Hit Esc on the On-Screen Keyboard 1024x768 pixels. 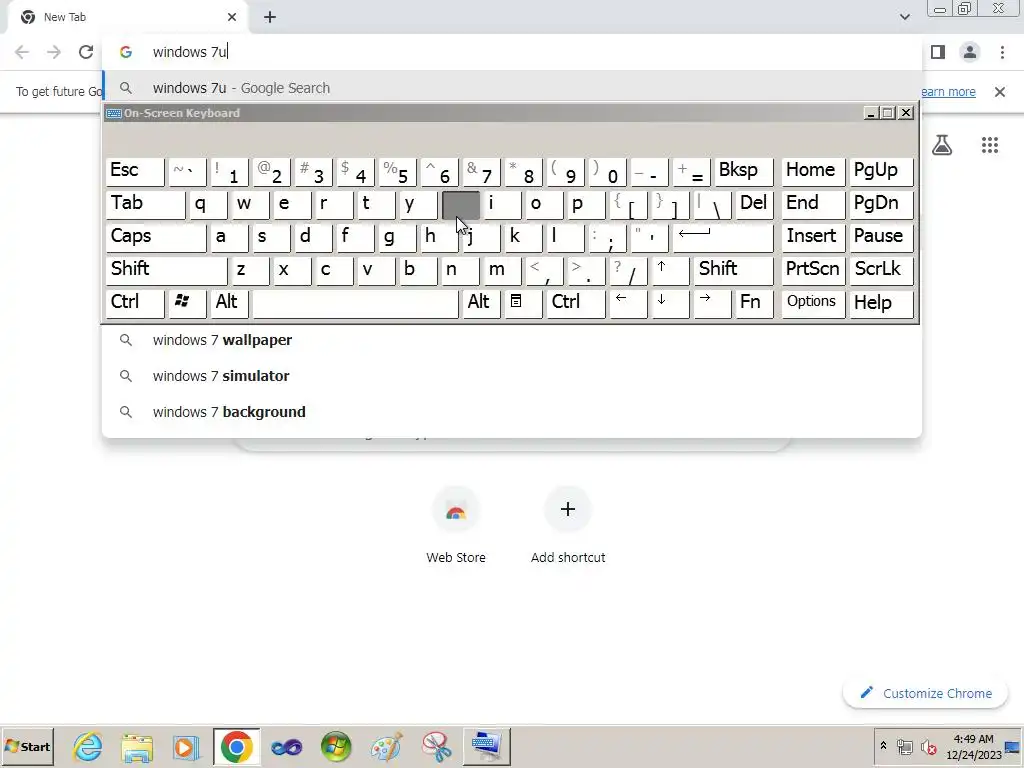coord(135,172)
